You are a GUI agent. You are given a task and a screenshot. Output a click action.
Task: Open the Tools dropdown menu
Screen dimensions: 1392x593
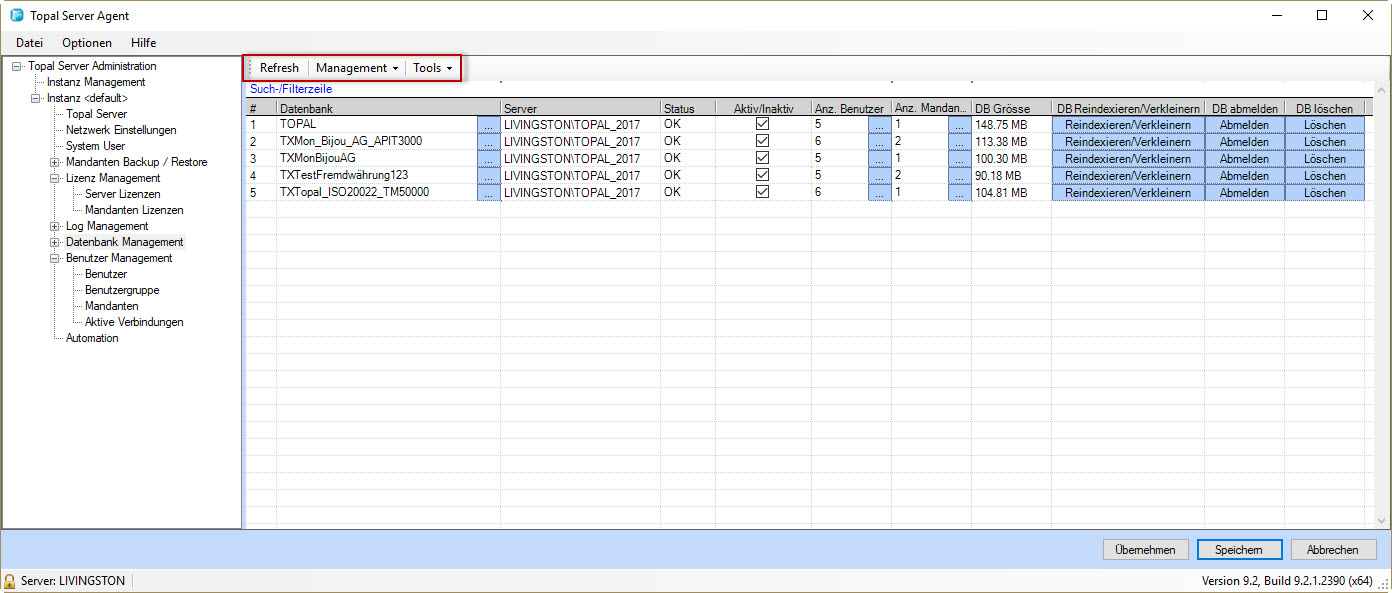click(432, 68)
